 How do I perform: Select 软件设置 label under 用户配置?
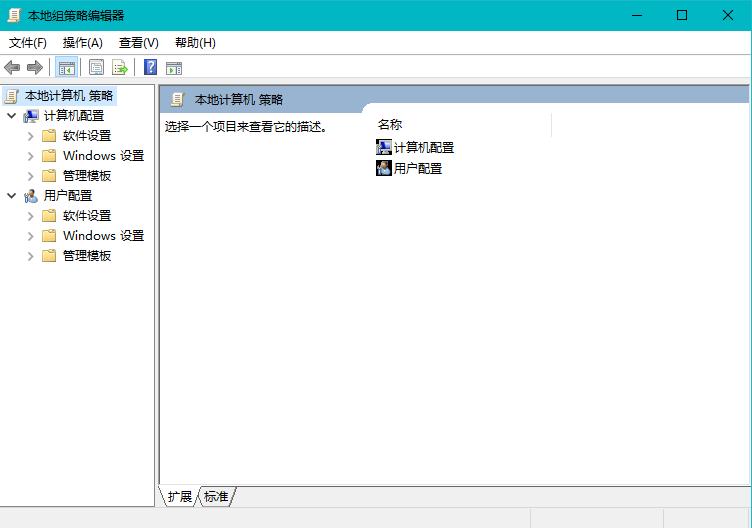coord(87,216)
